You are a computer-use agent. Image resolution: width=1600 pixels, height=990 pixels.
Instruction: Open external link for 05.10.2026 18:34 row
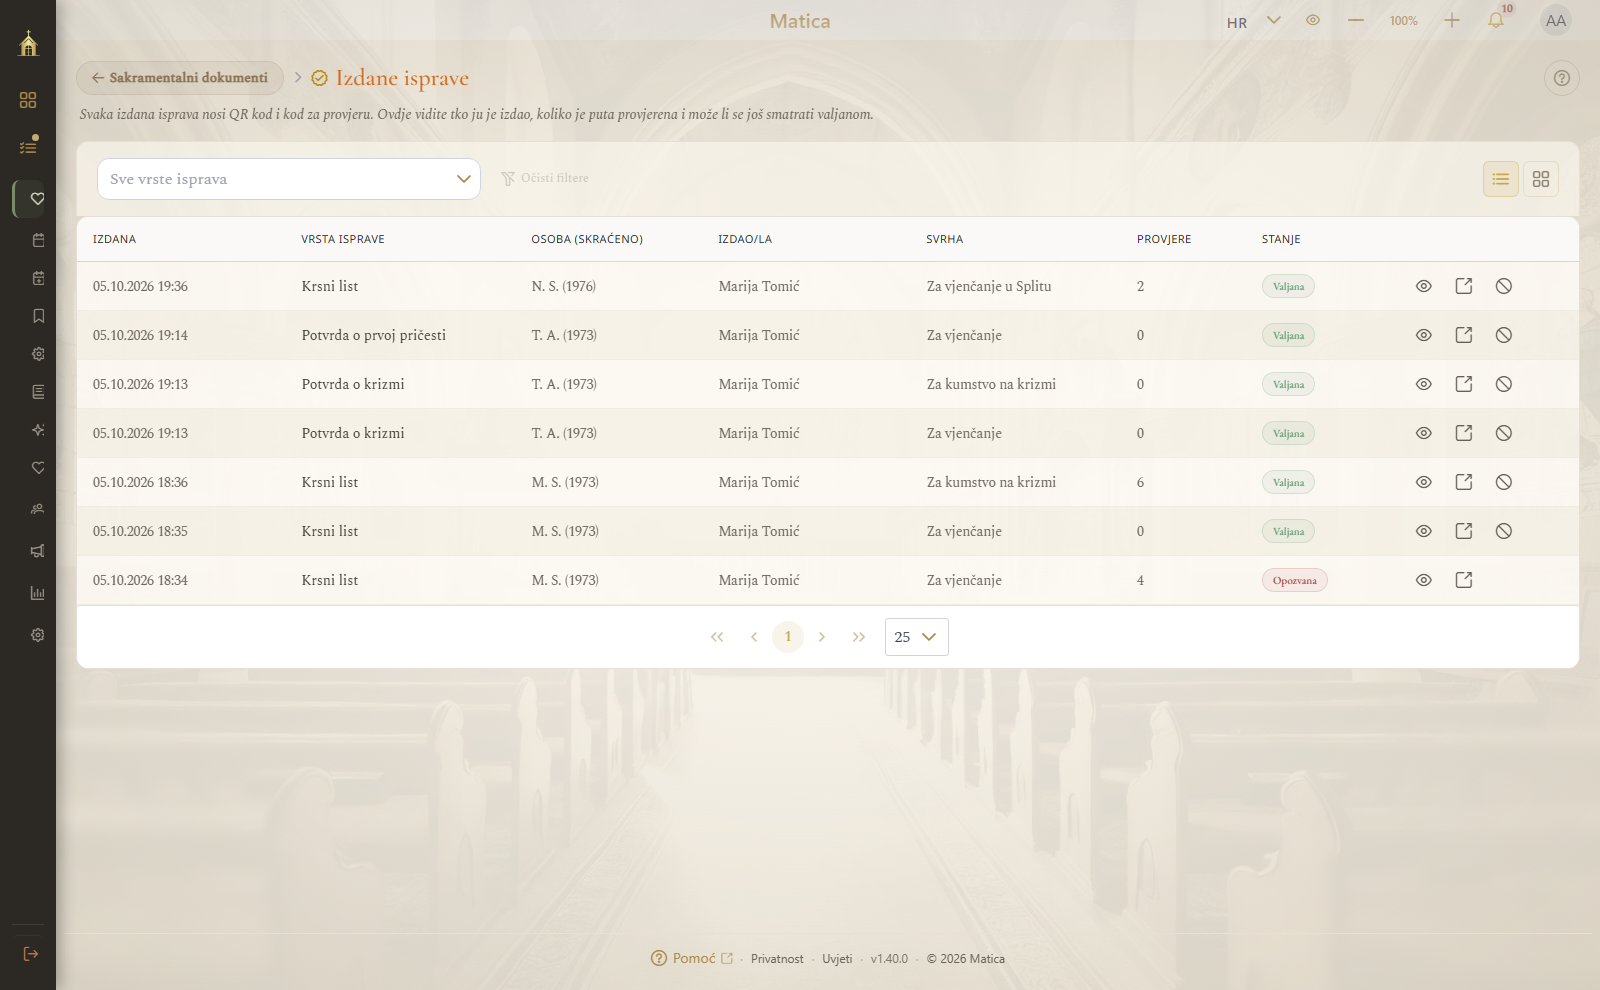tap(1464, 580)
